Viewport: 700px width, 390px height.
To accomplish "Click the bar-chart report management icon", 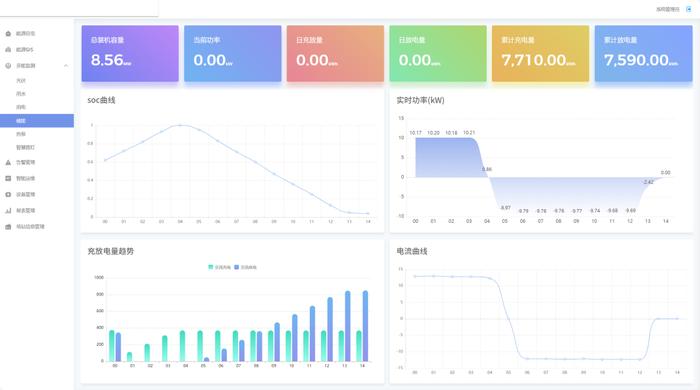I will point(8,211).
